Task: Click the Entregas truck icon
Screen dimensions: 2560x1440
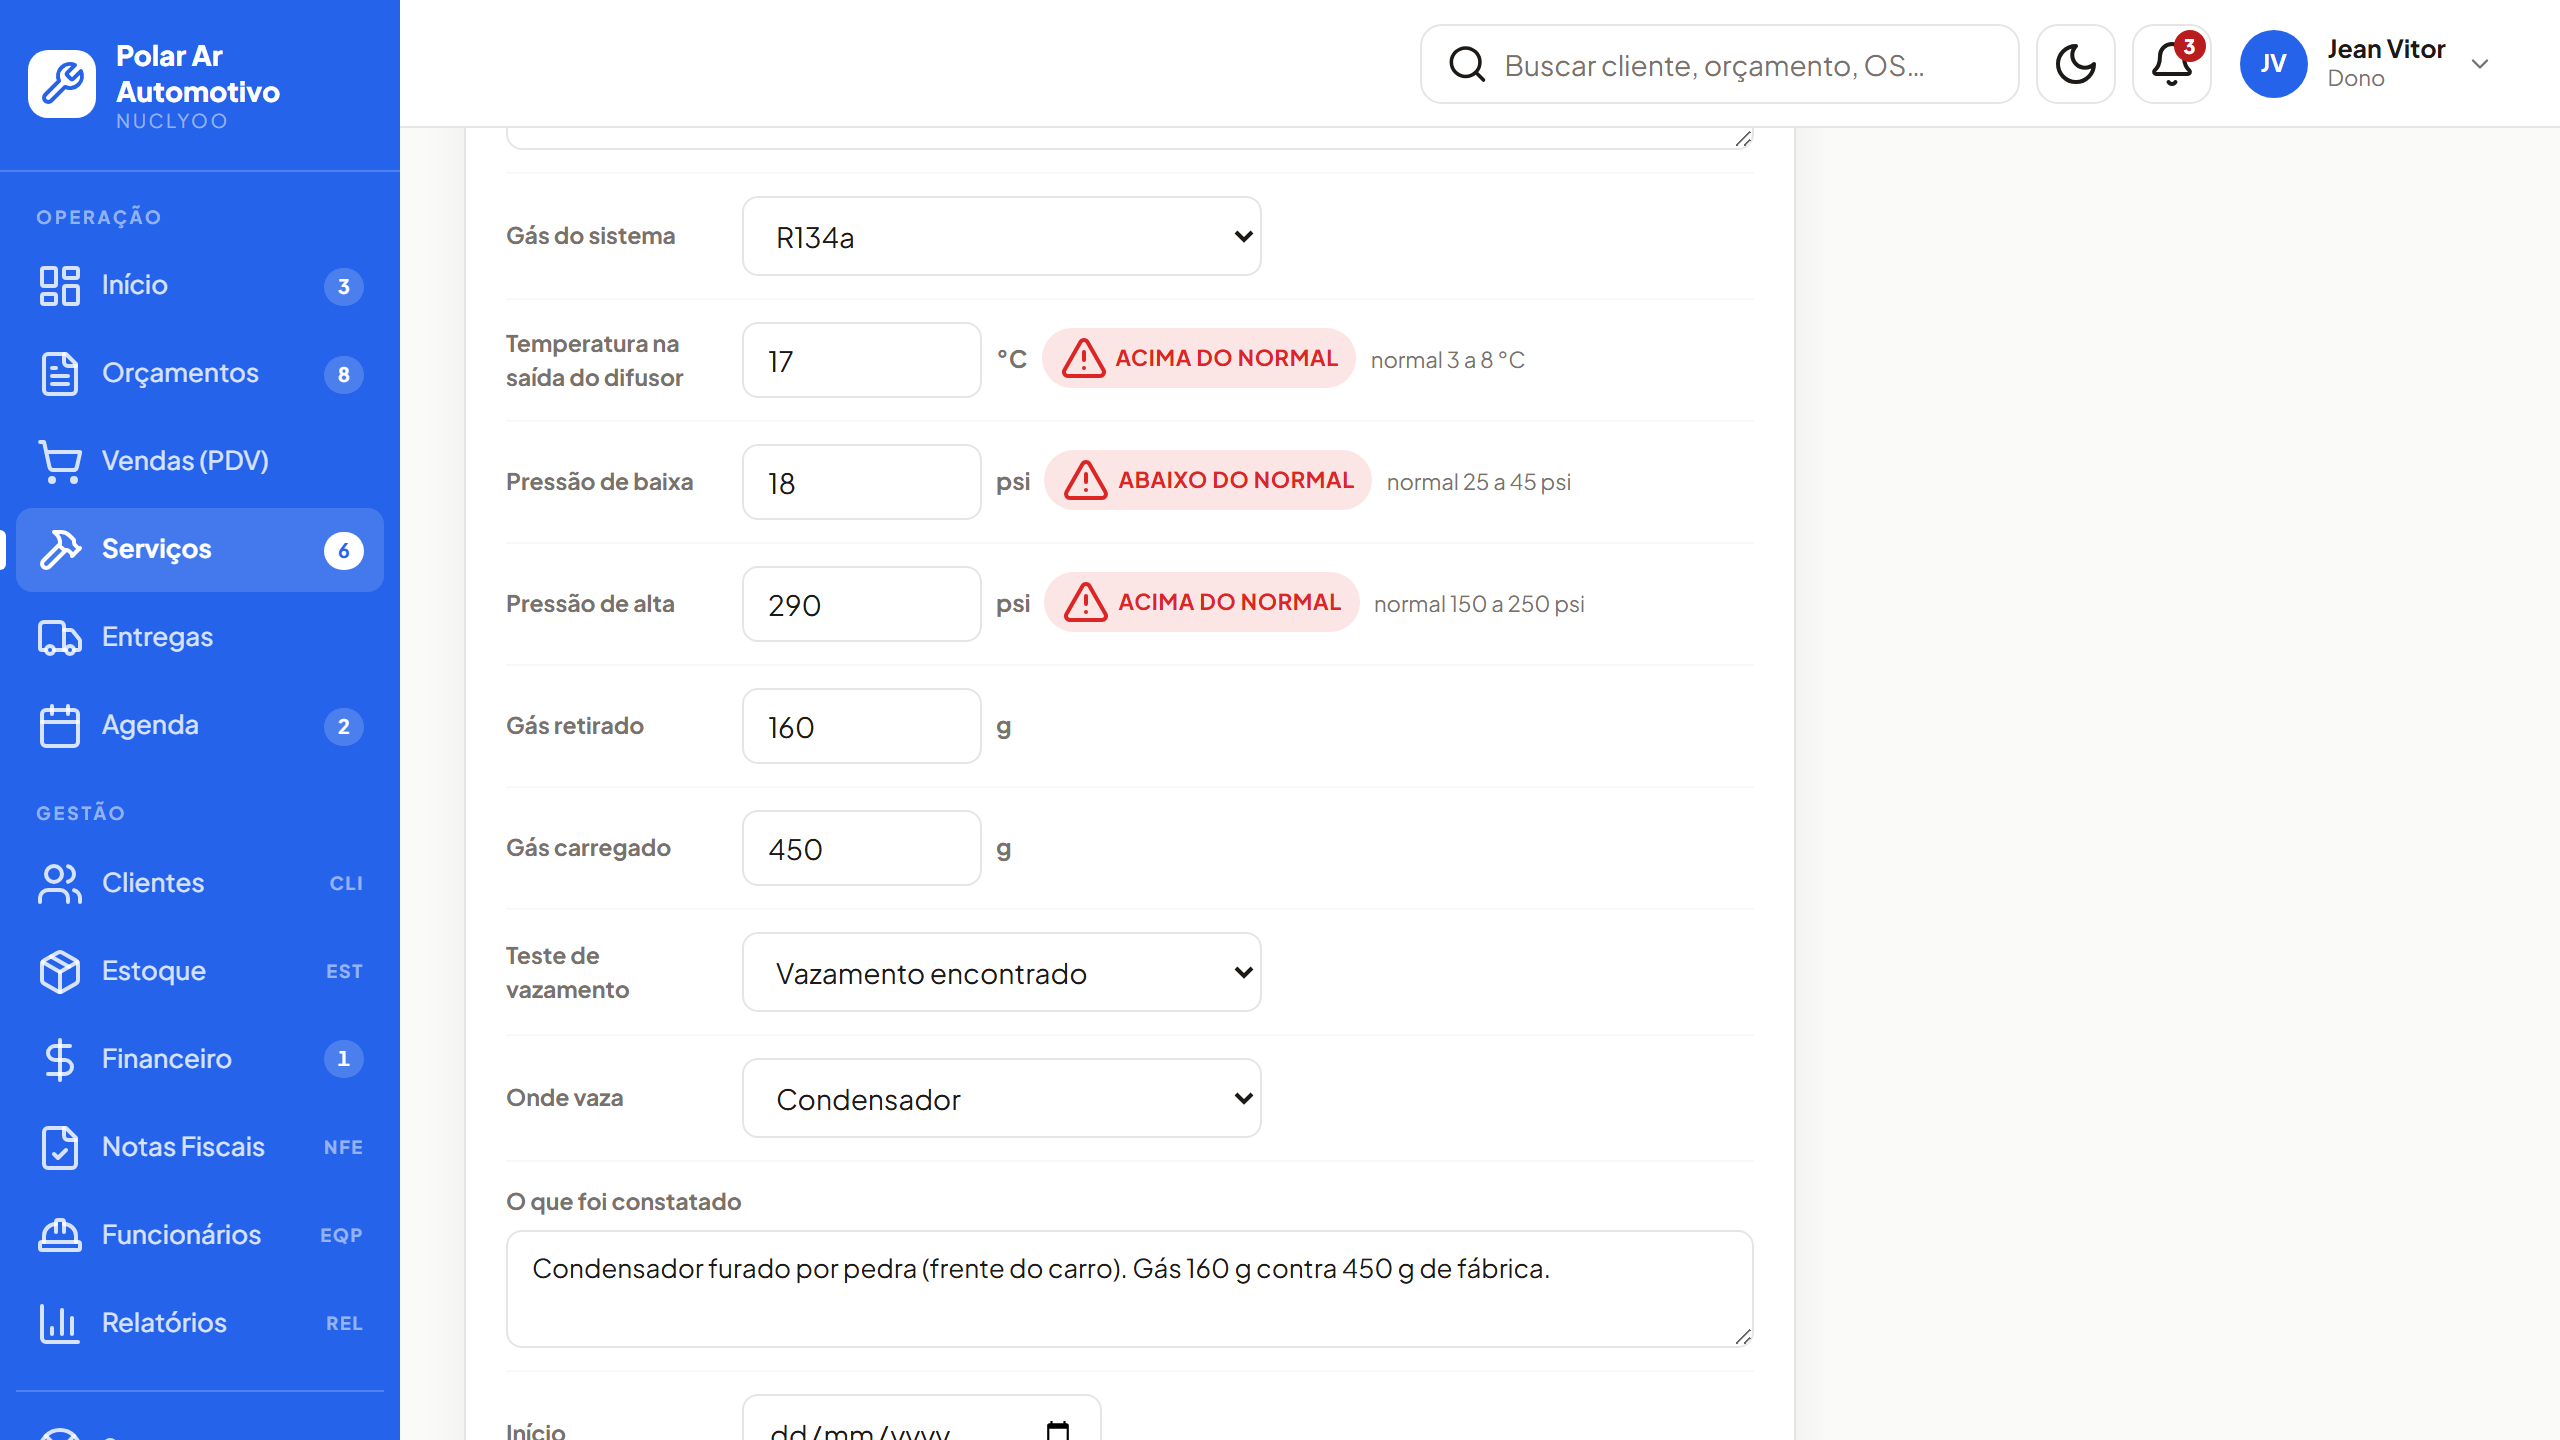Action: coord(60,637)
